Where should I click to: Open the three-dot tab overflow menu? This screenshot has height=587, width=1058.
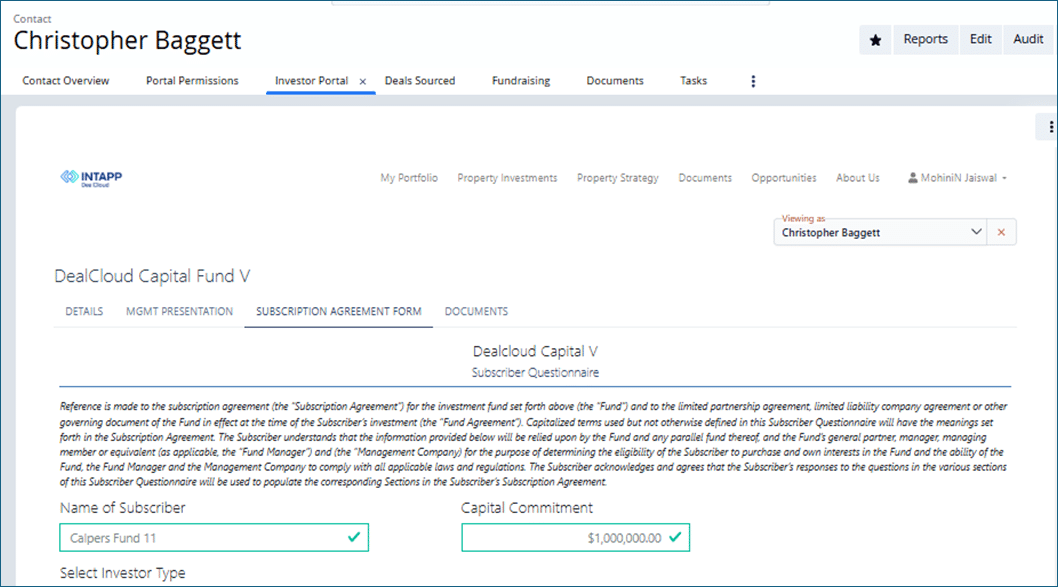coord(753,81)
